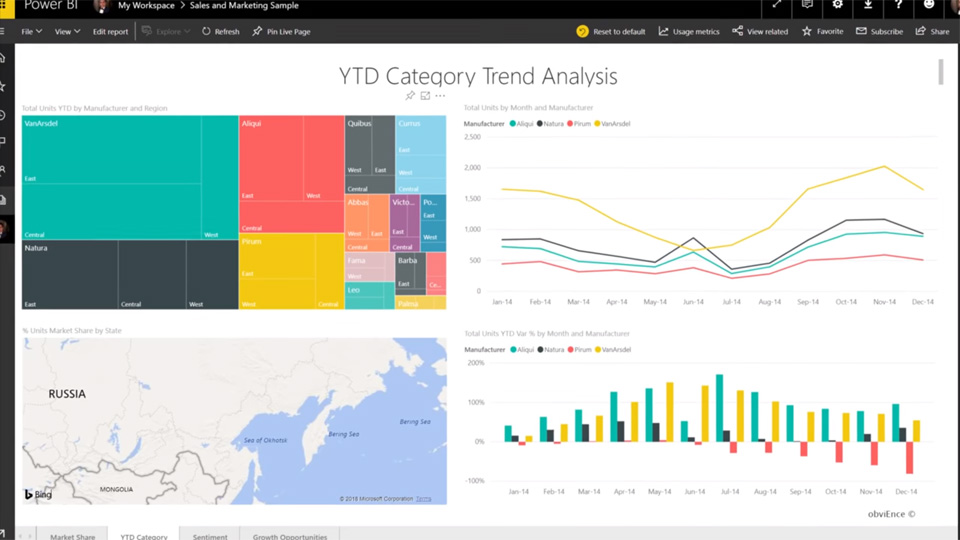Switch to Growth Opportunities tab
Image resolution: width=960 pixels, height=540 pixels.
pyautogui.click(x=290, y=536)
